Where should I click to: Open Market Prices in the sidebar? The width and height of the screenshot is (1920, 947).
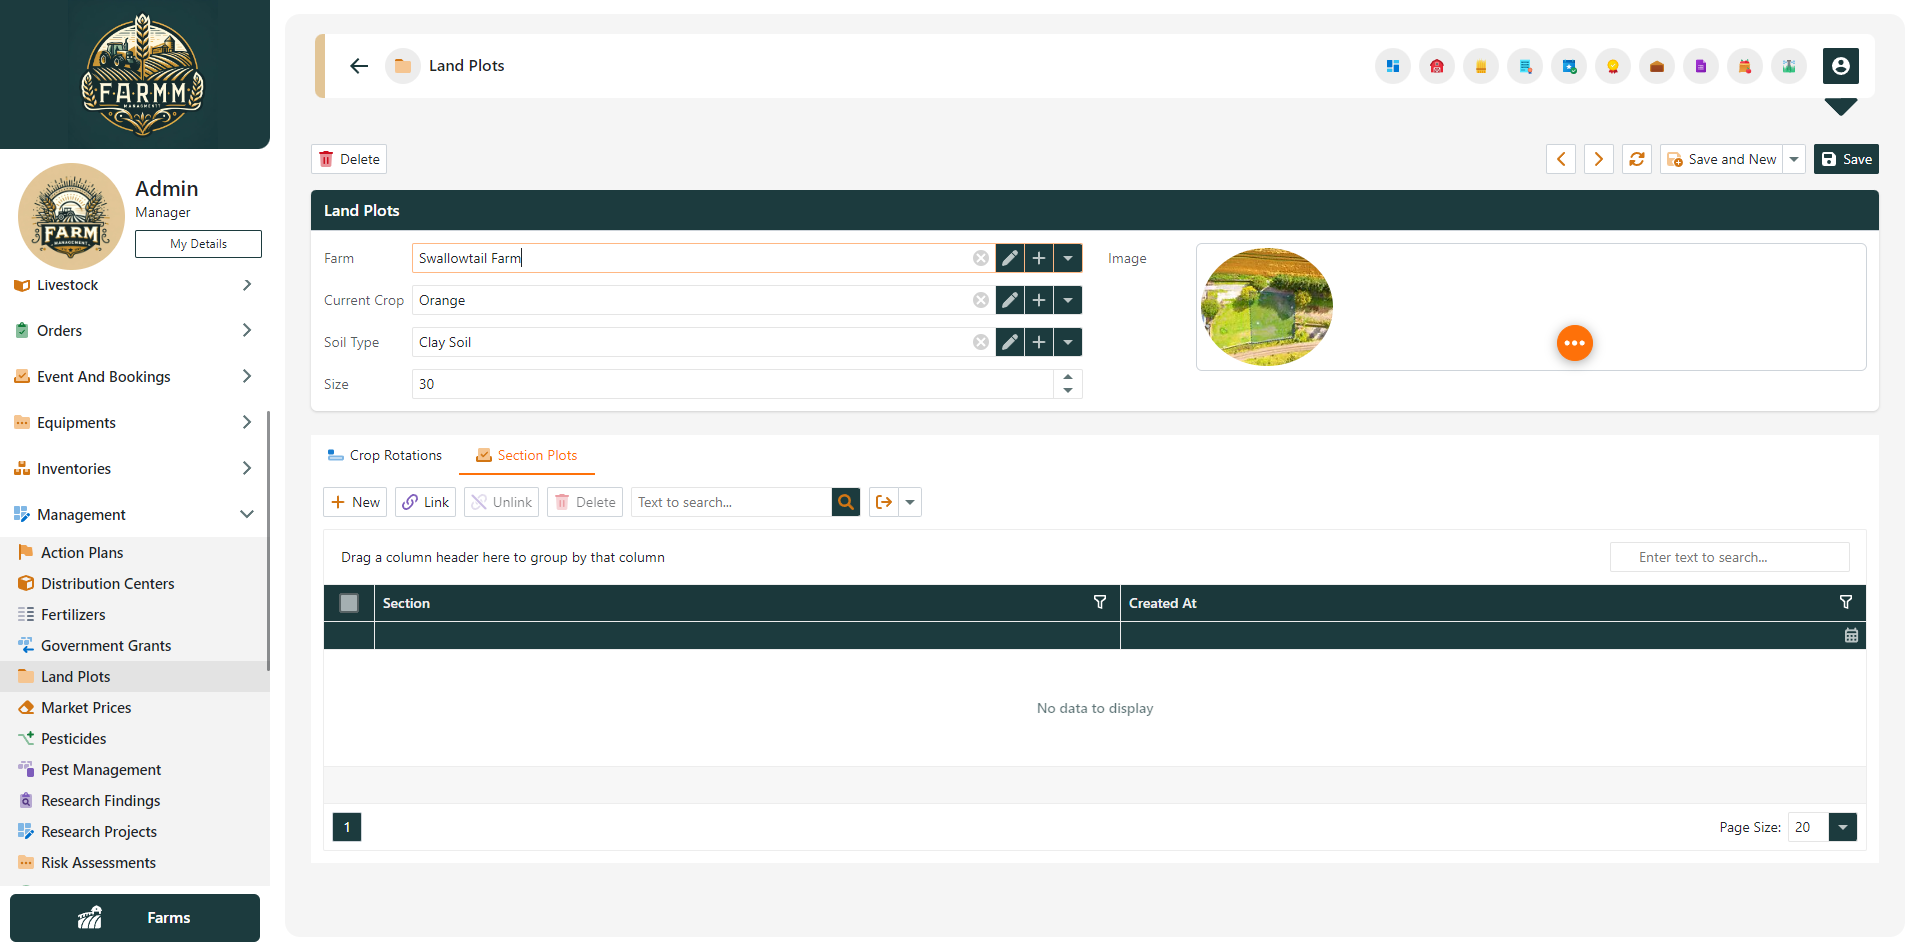click(86, 707)
